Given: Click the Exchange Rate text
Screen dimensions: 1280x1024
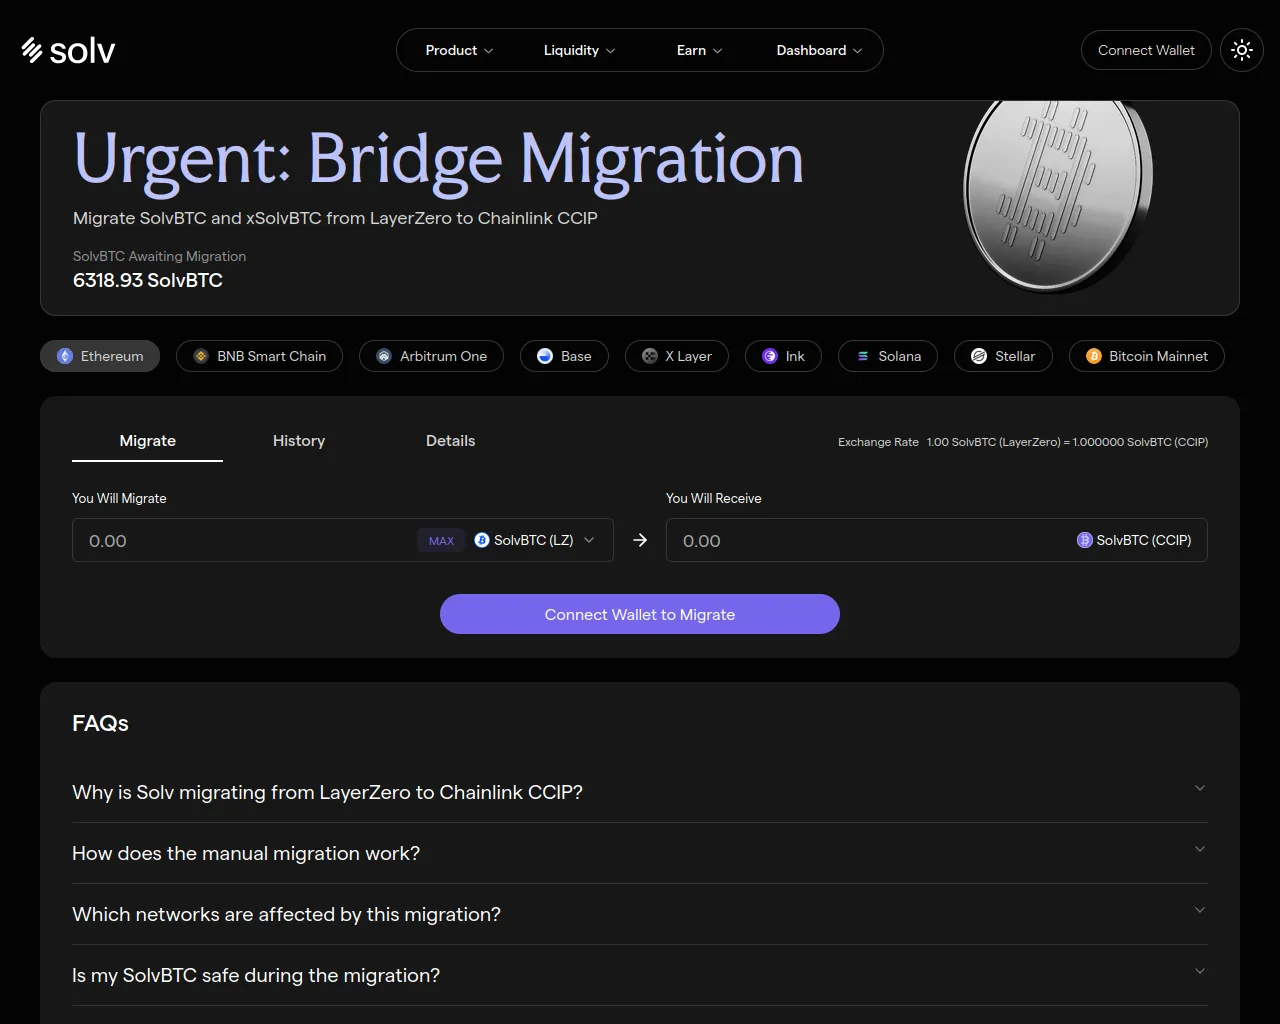Looking at the screenshot, I should click(1023, 442).
